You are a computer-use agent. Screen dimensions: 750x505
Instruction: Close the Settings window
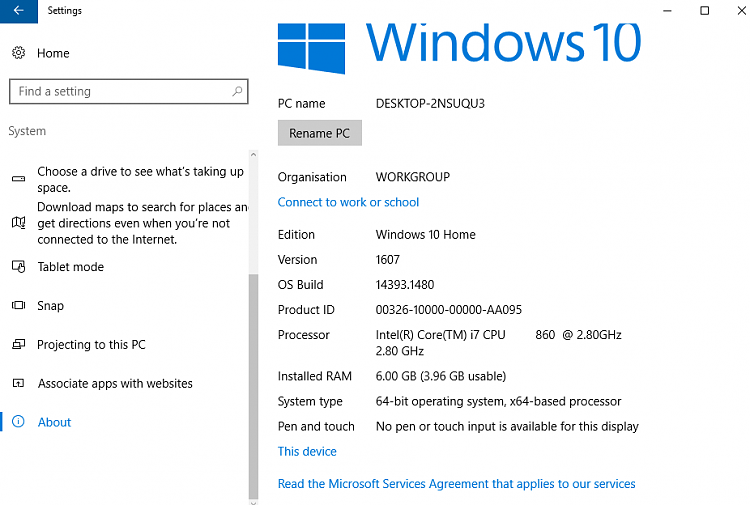point(741,11)
